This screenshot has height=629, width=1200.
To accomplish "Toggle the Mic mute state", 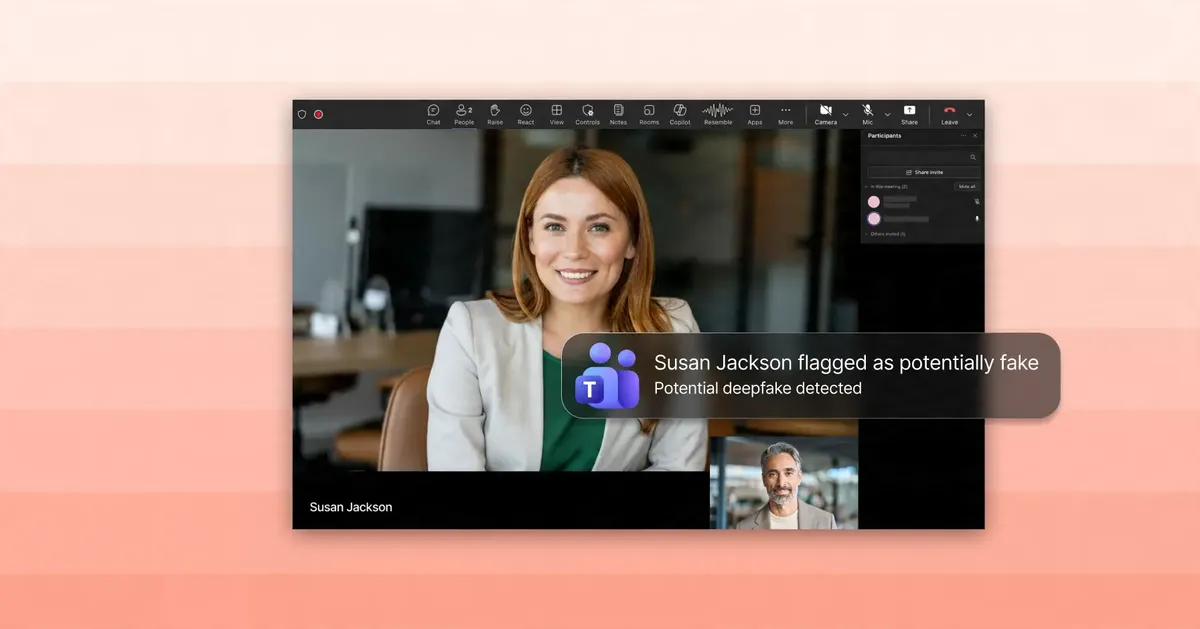I will point(868,114).
